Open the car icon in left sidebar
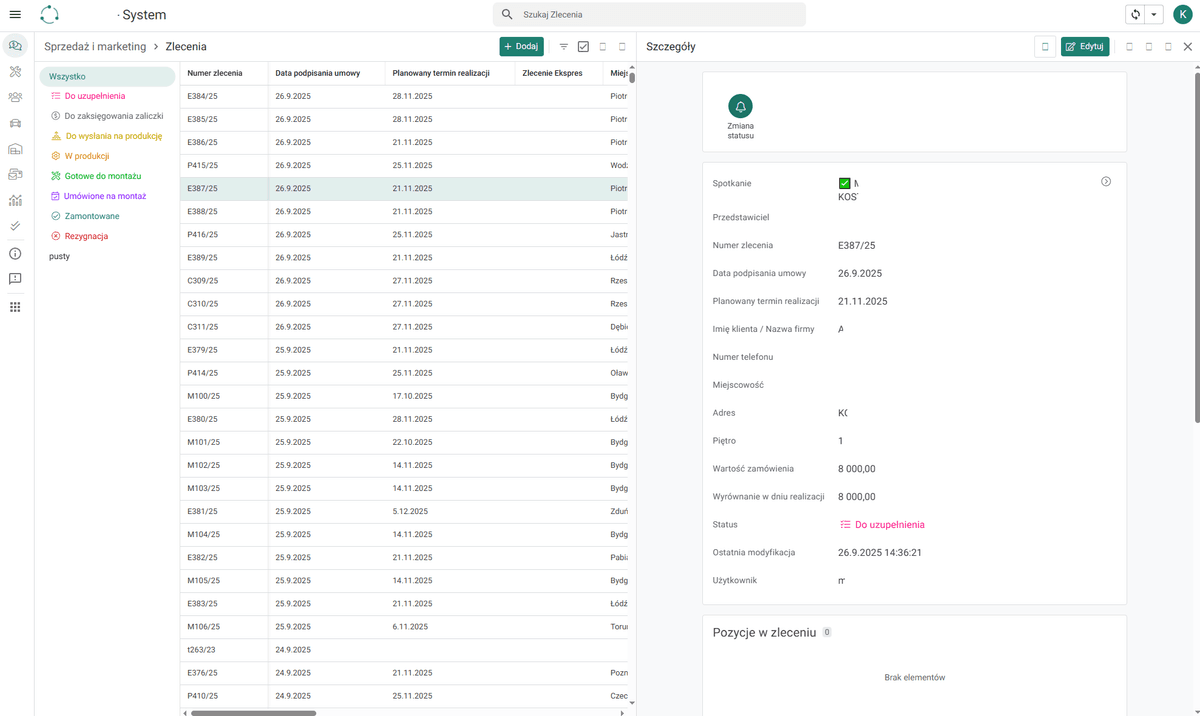Viewport: 1200px width, 716px height. point(15,124)
